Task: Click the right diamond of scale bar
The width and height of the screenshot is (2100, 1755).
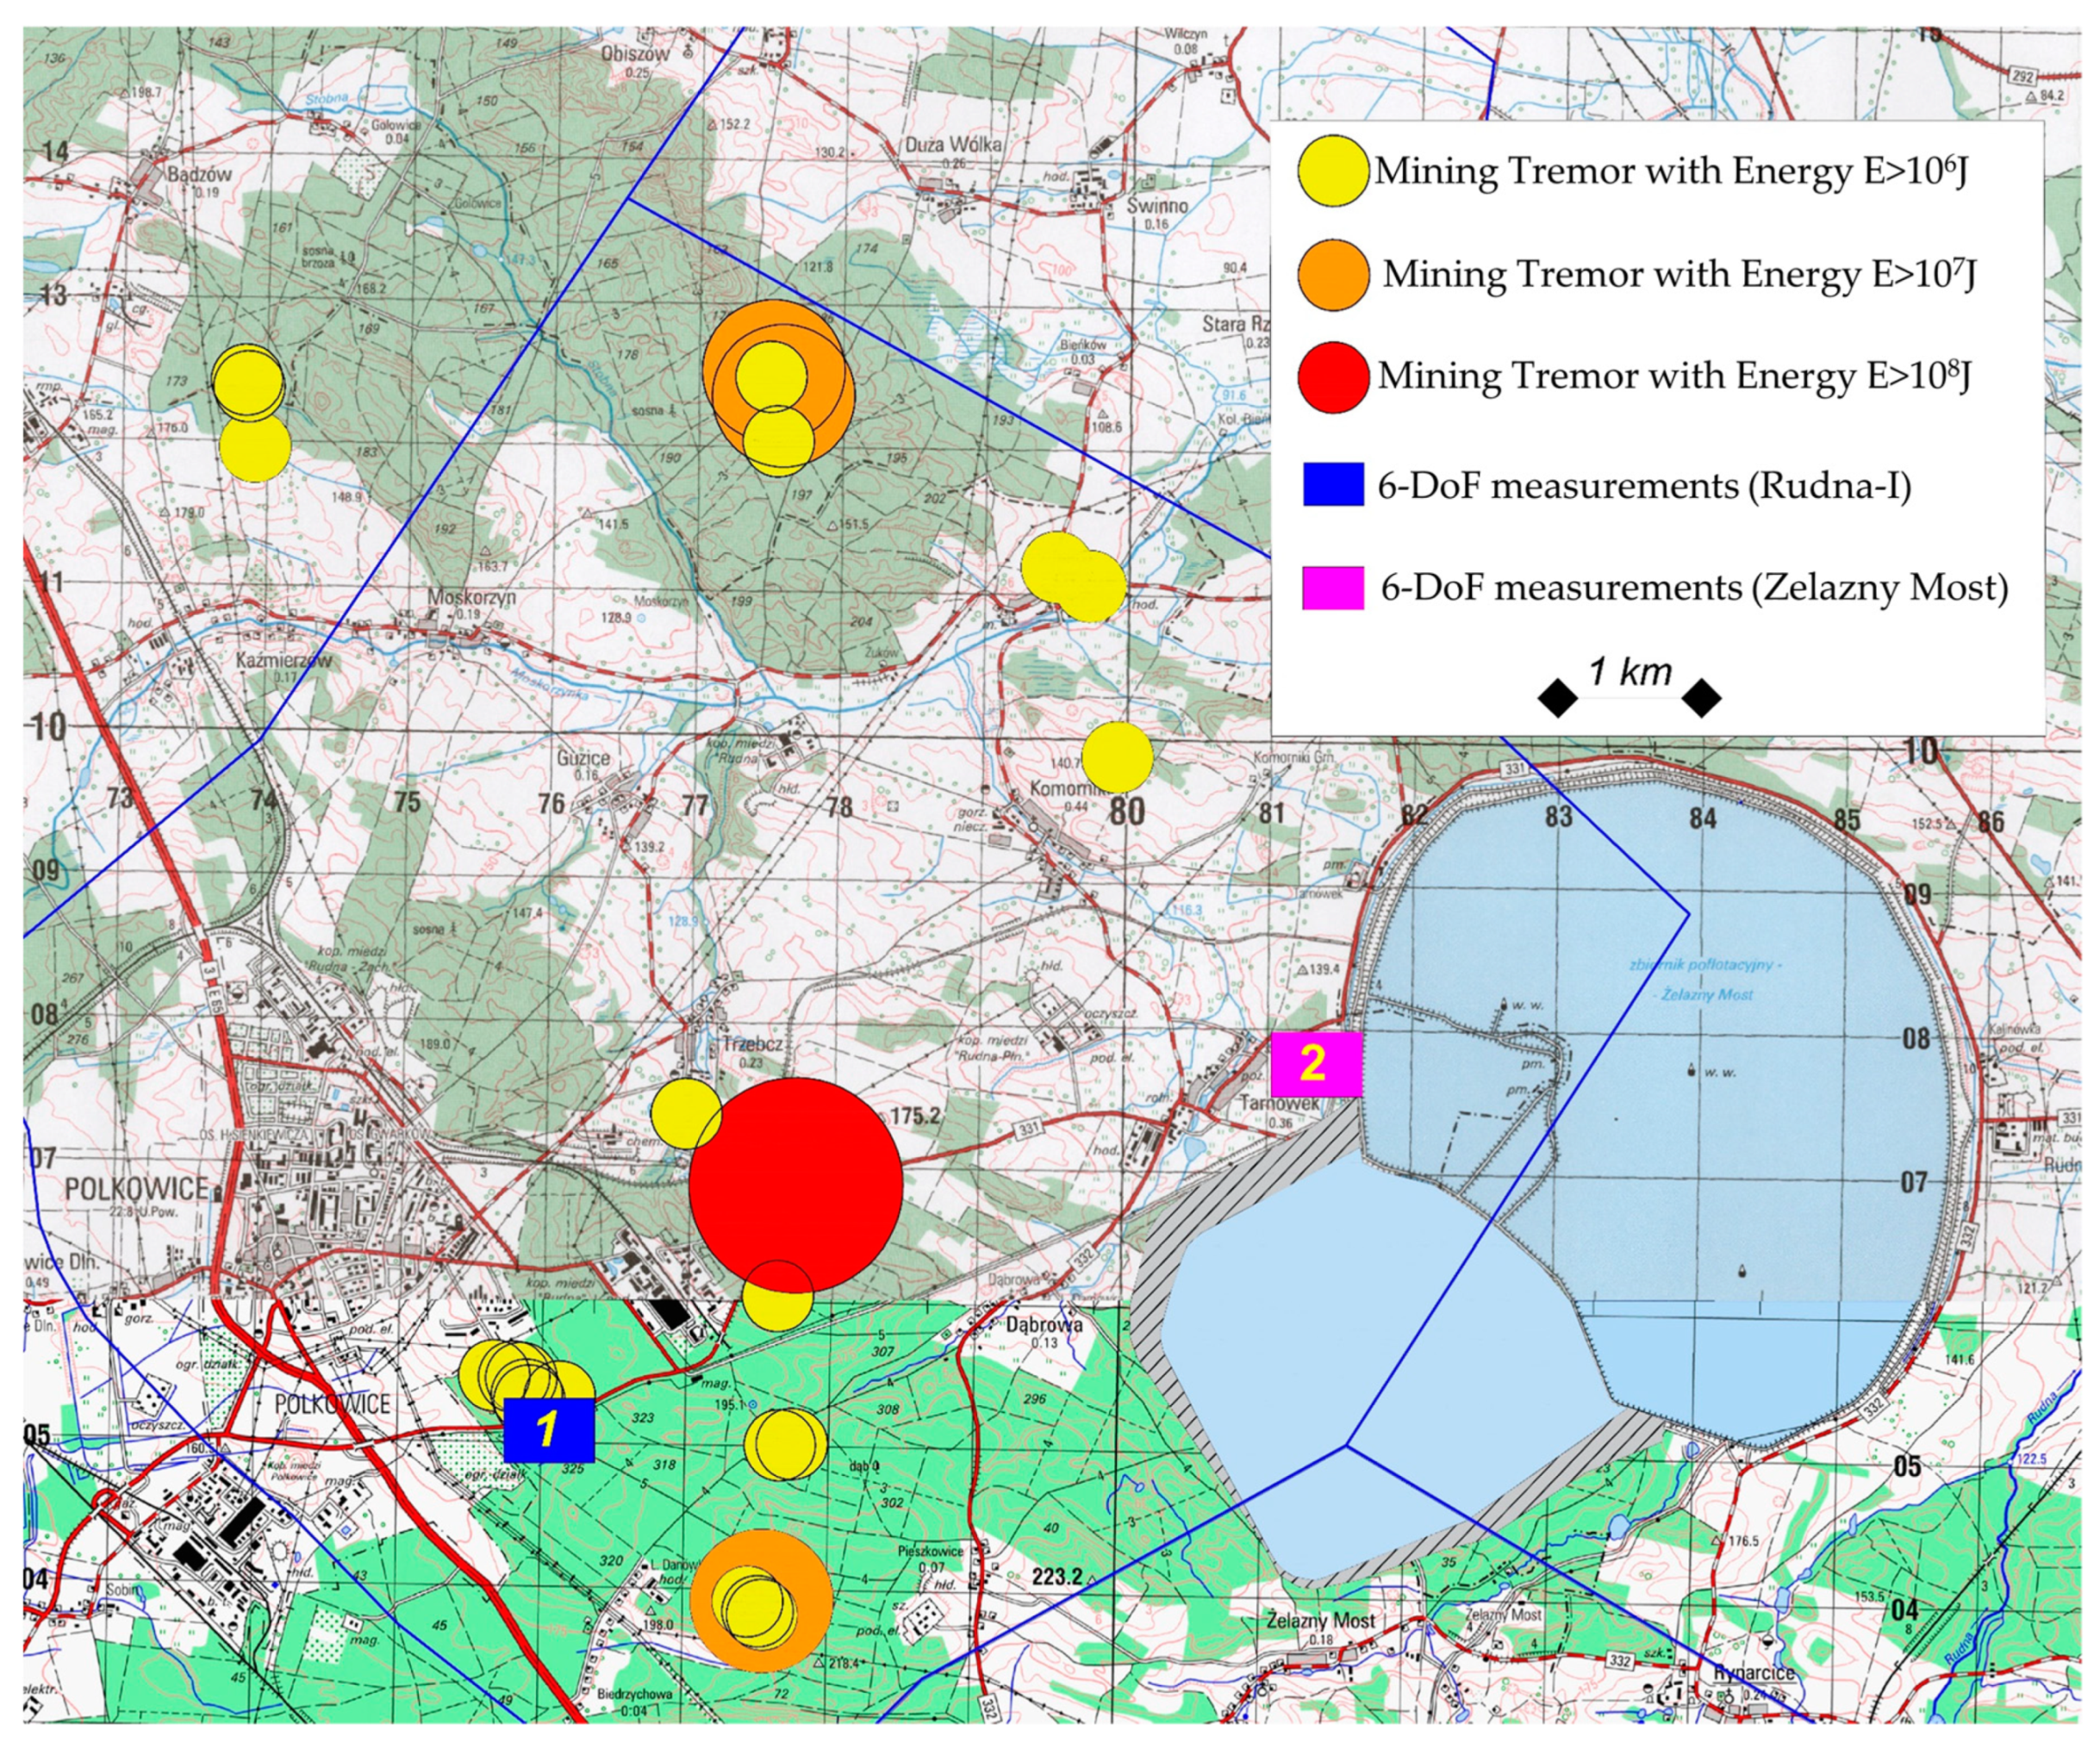Action: pos(1701,698)
